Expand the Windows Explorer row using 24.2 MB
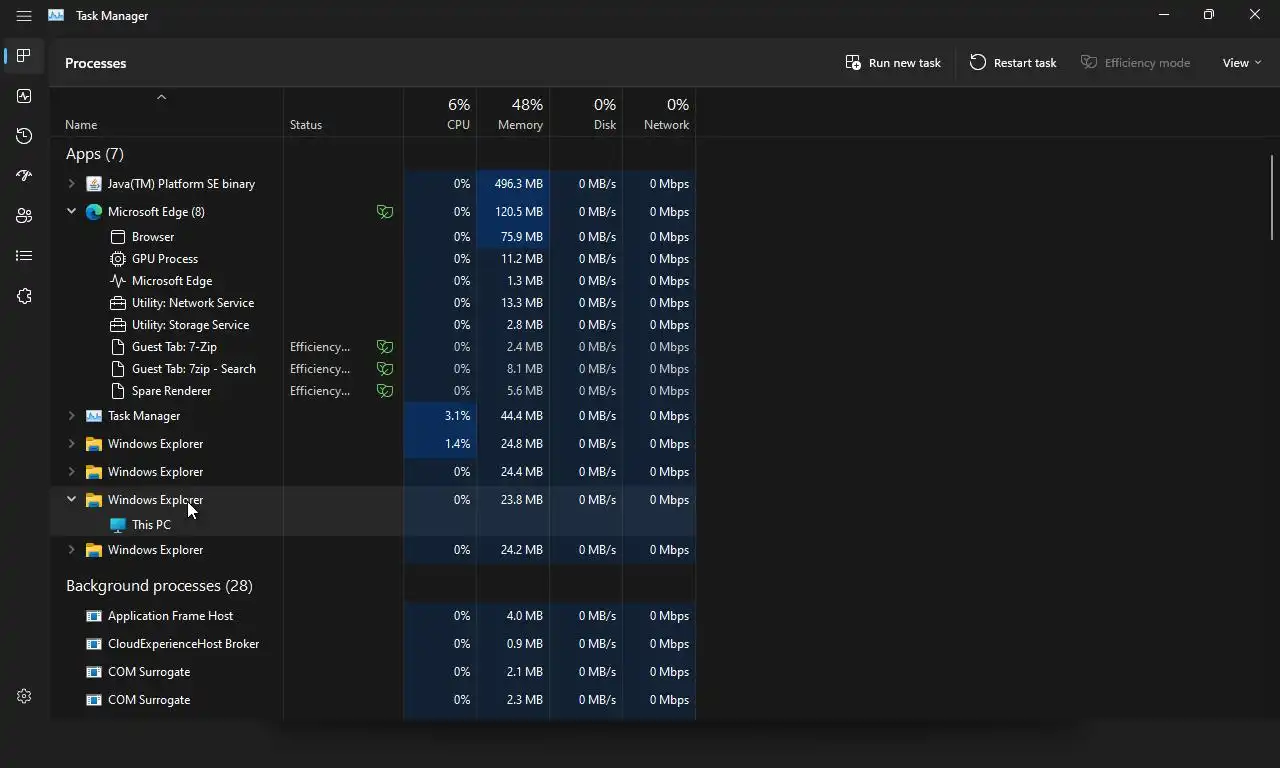Screen dimensions: 1280x768 [x=71, y=550]
